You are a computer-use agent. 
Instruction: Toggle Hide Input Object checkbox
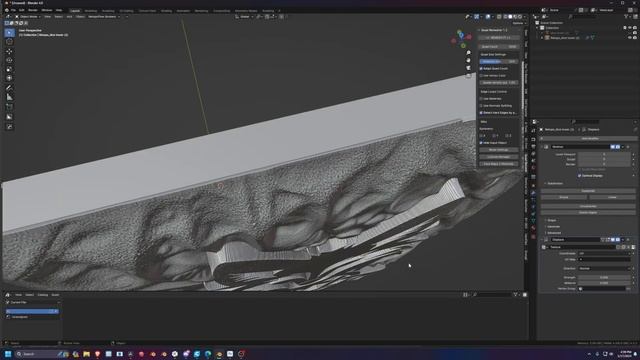481,143
